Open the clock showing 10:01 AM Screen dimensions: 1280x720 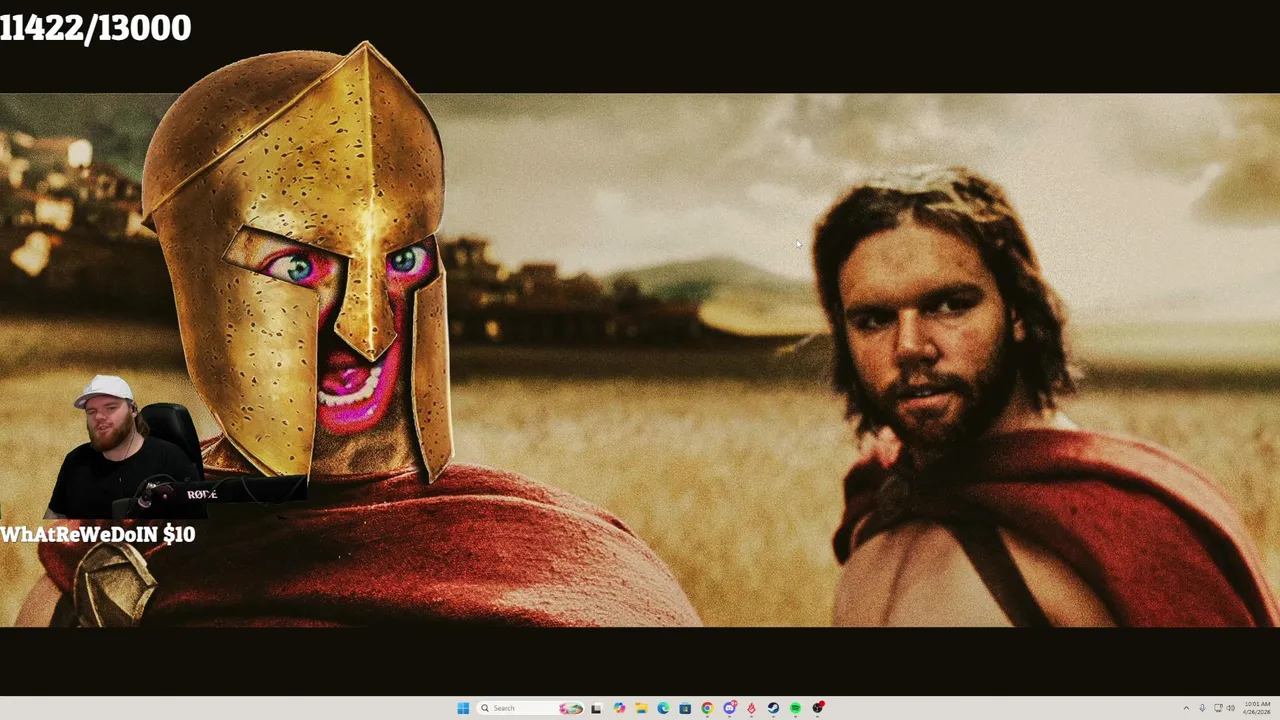coord(1257,708)
